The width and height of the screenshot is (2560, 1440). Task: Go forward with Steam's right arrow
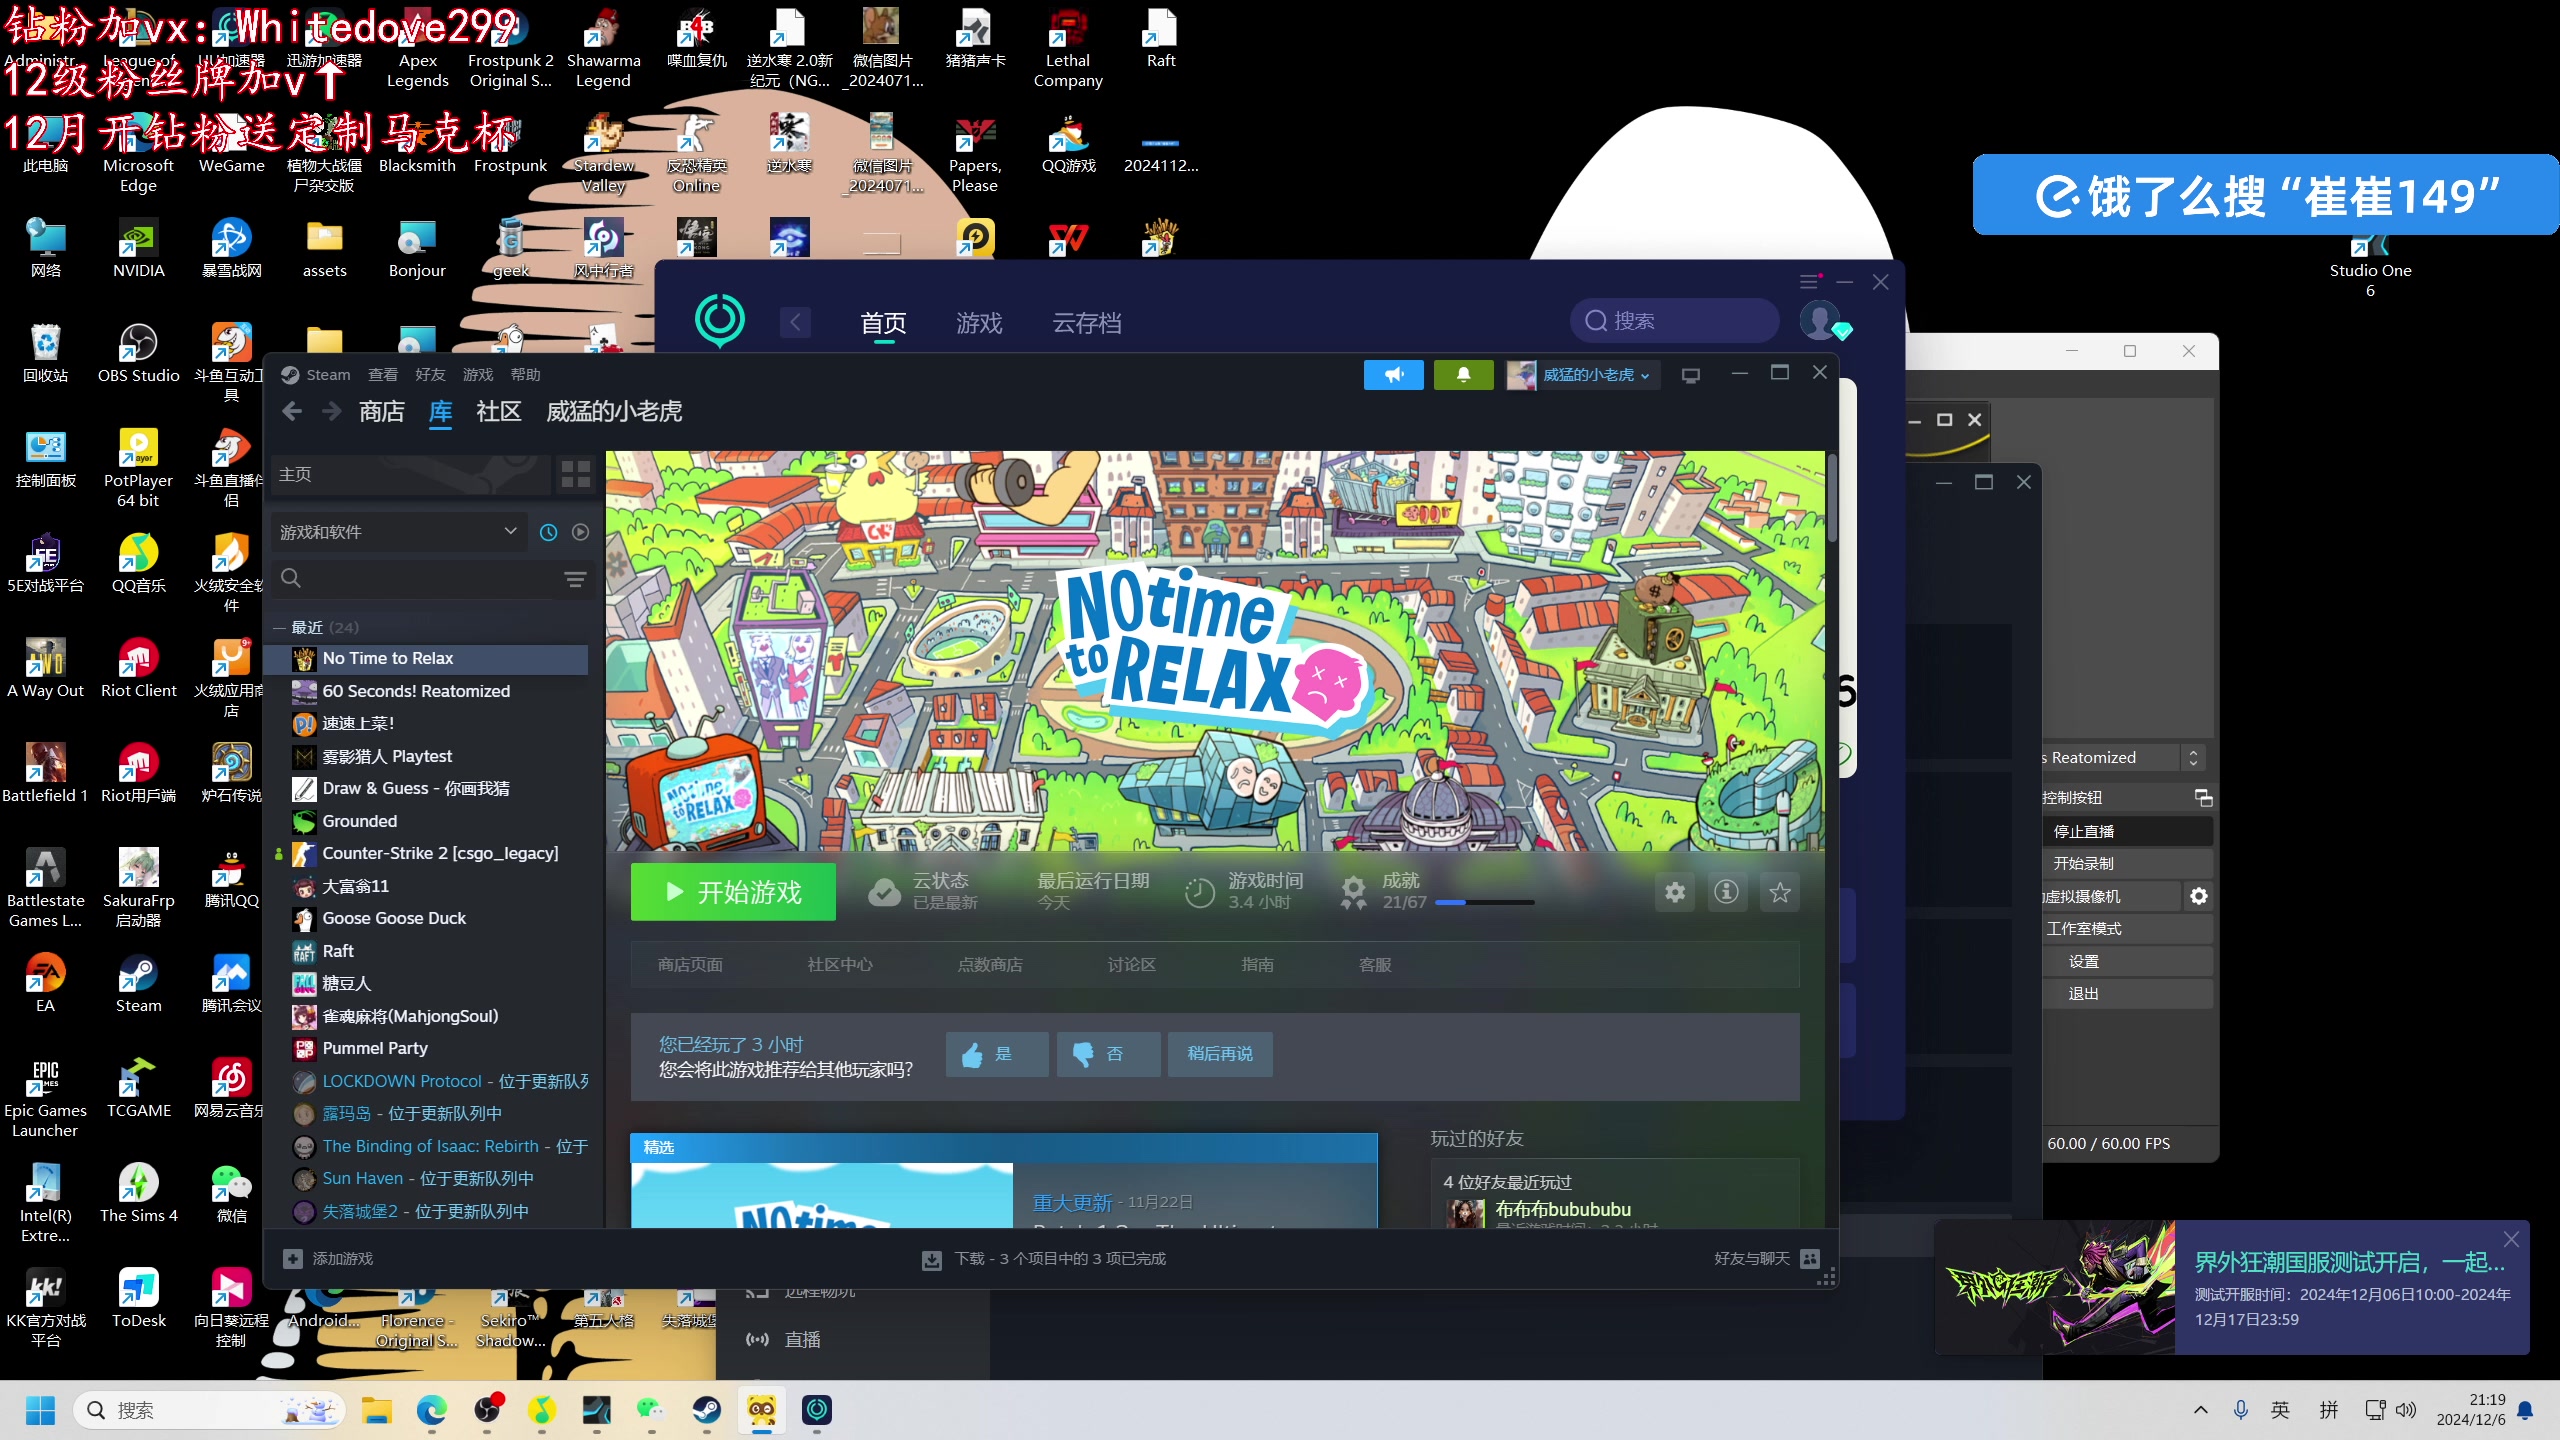(x=332, y=411)
